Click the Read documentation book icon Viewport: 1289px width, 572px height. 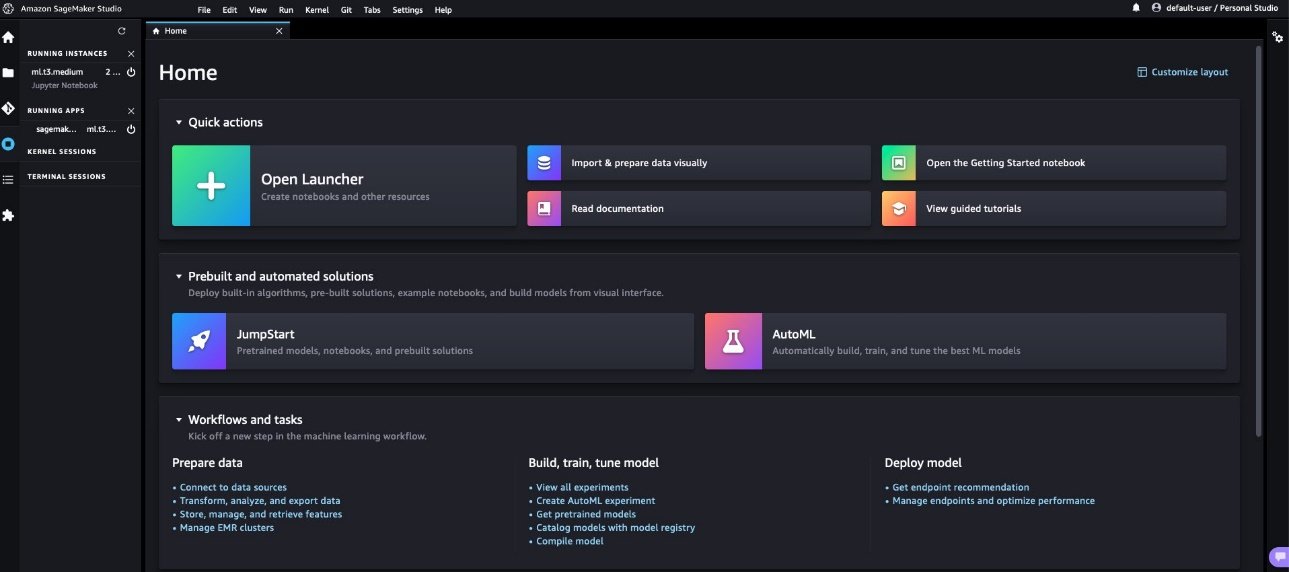point(544,209)
